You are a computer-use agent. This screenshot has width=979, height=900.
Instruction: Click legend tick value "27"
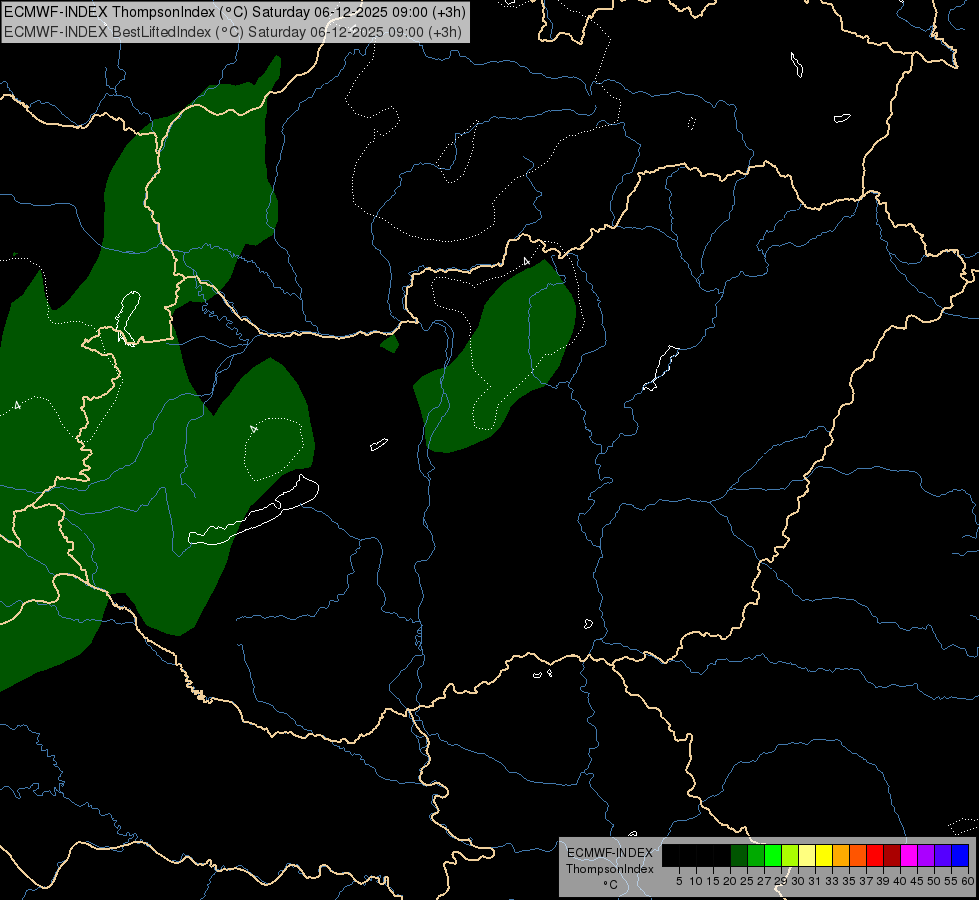(764, 881)
